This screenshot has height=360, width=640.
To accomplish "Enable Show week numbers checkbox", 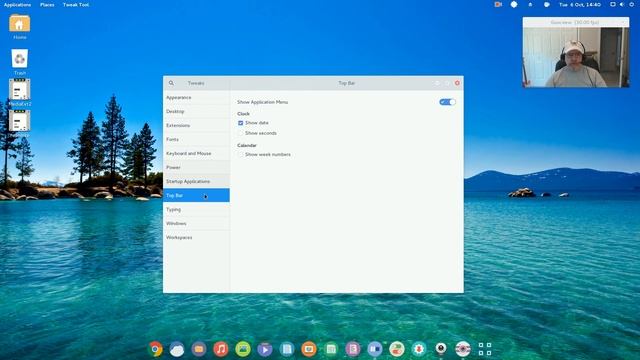I will [240, 155].
